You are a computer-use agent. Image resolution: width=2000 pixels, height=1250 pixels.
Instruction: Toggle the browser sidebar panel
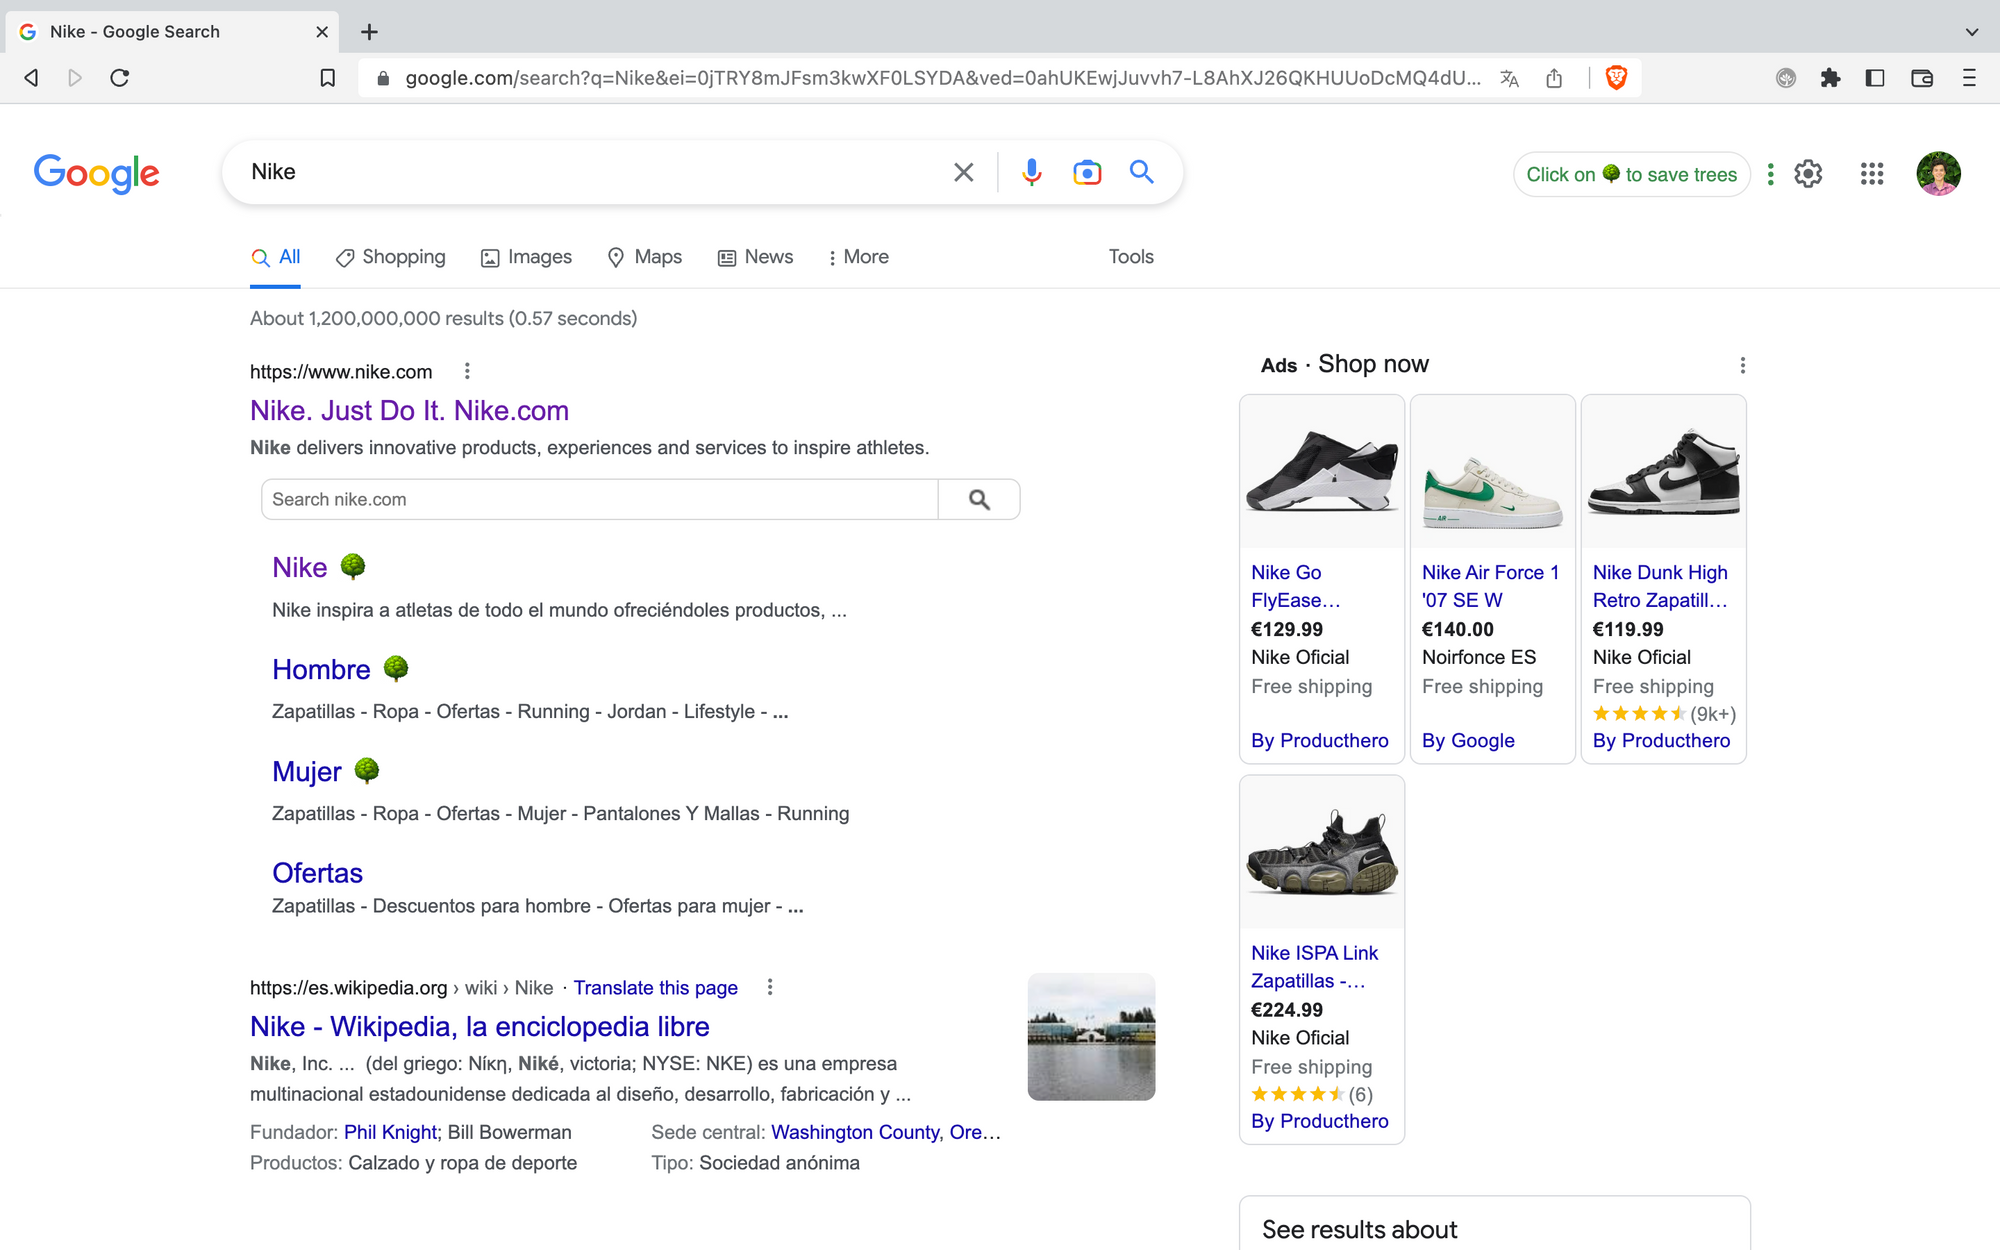[x=1875, y=78]
